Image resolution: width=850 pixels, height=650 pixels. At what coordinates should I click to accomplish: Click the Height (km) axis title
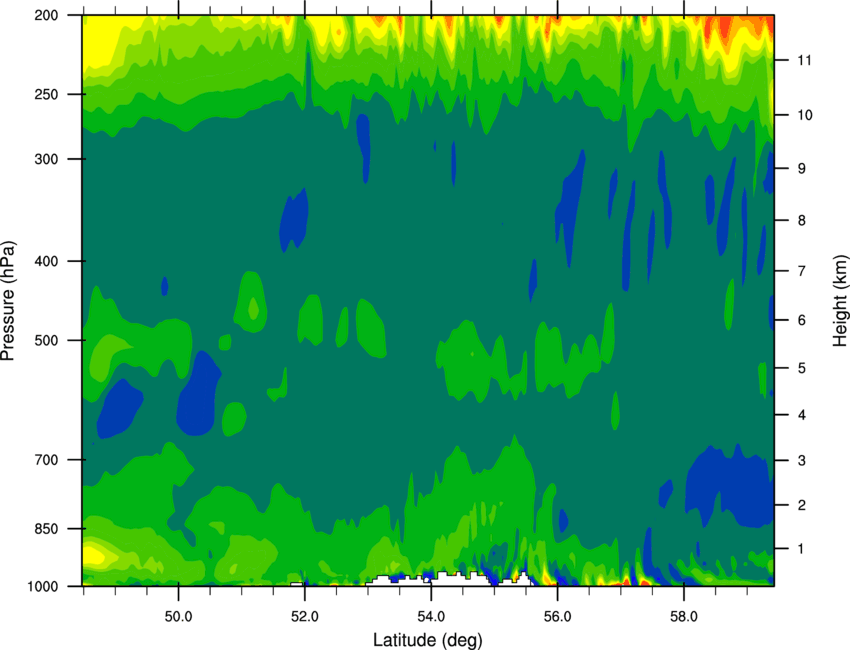click(x=840, y=301)
